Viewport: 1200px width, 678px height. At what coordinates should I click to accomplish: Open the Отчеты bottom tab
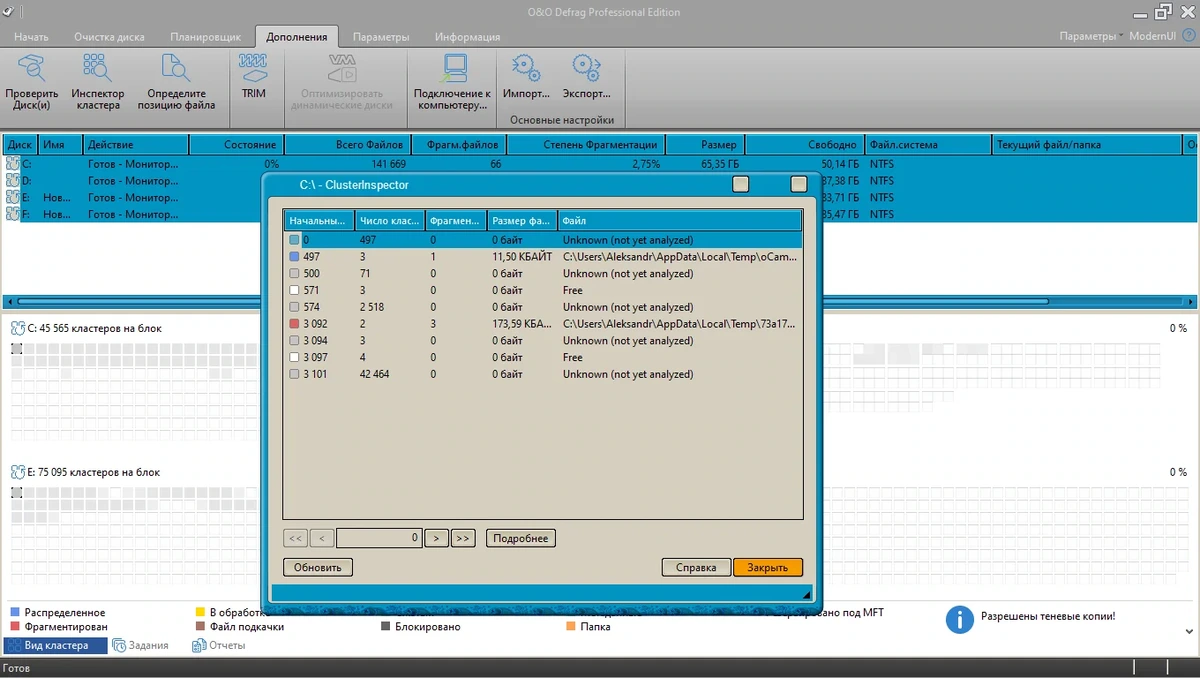pos(218,646)
